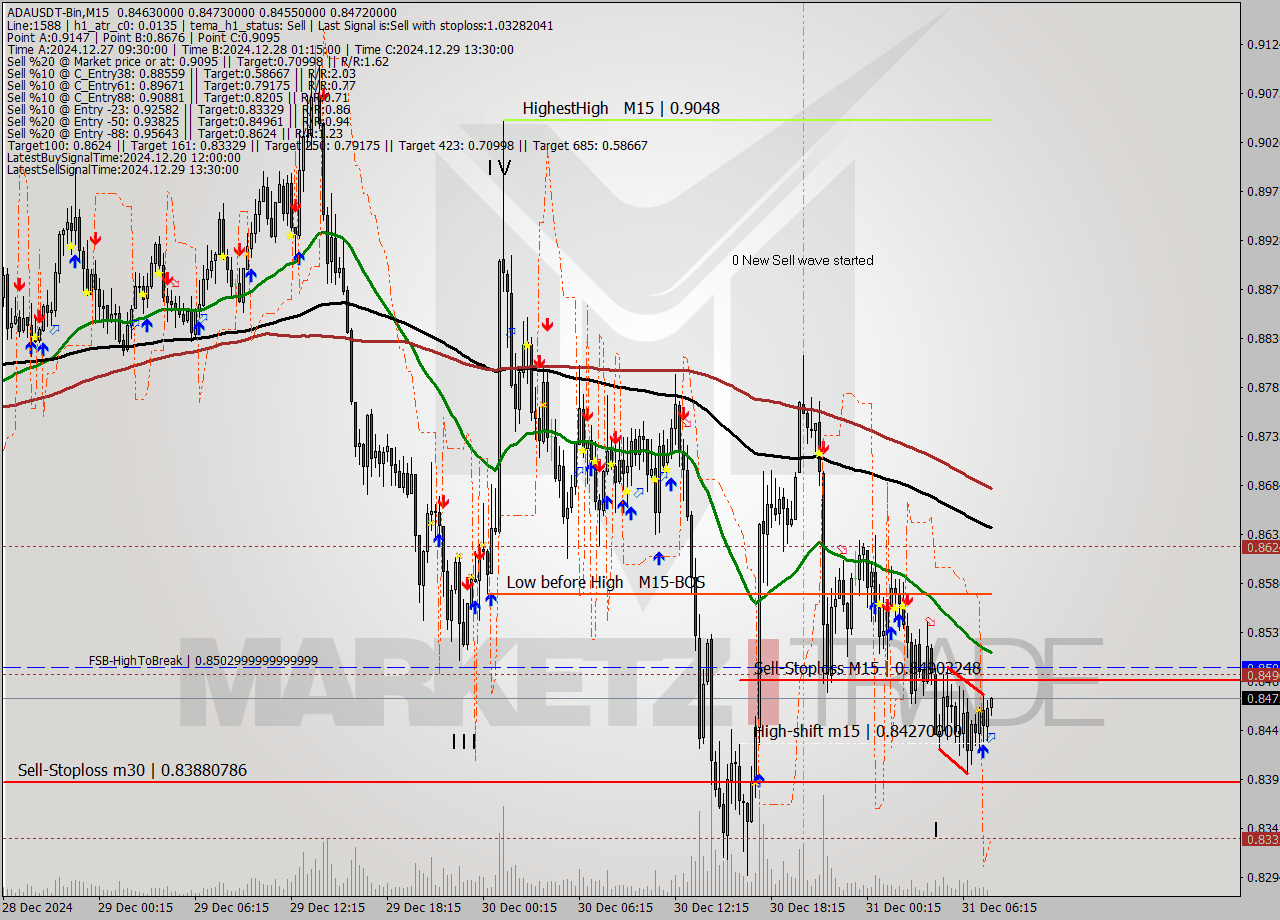
Task: Click the 30 Dec 00:15 time label
Action: (519, 908)
